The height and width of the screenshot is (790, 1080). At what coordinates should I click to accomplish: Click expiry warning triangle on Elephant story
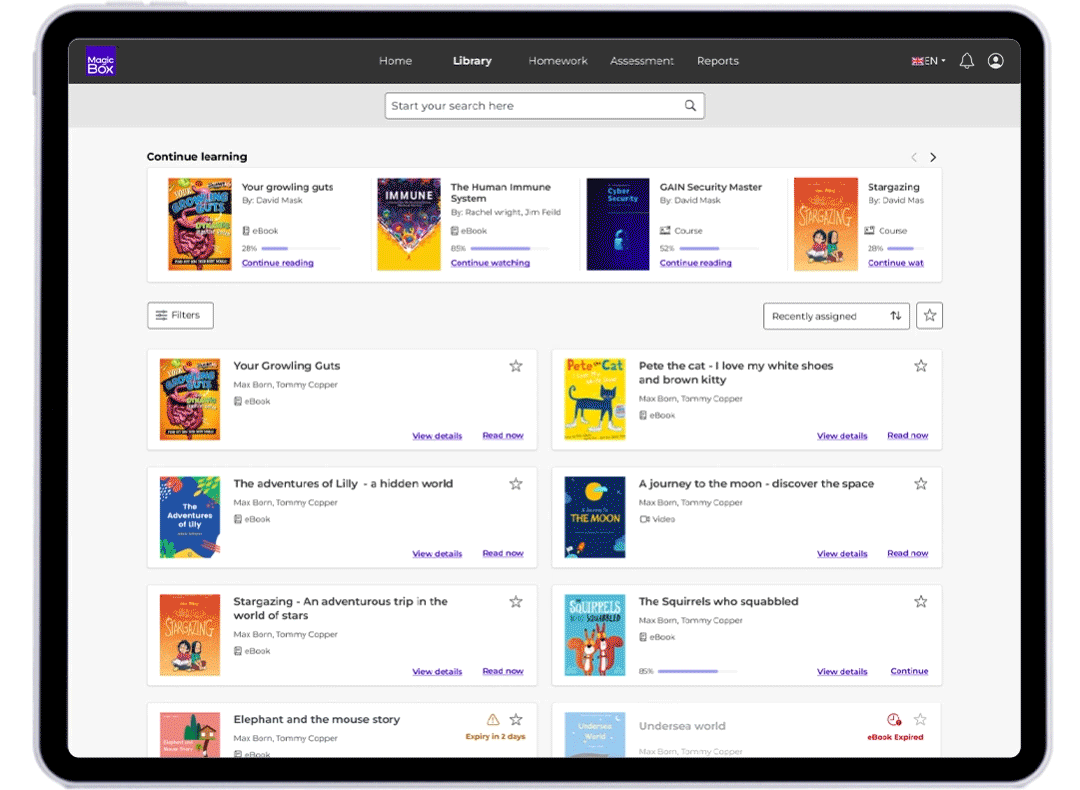pos(492,719)
